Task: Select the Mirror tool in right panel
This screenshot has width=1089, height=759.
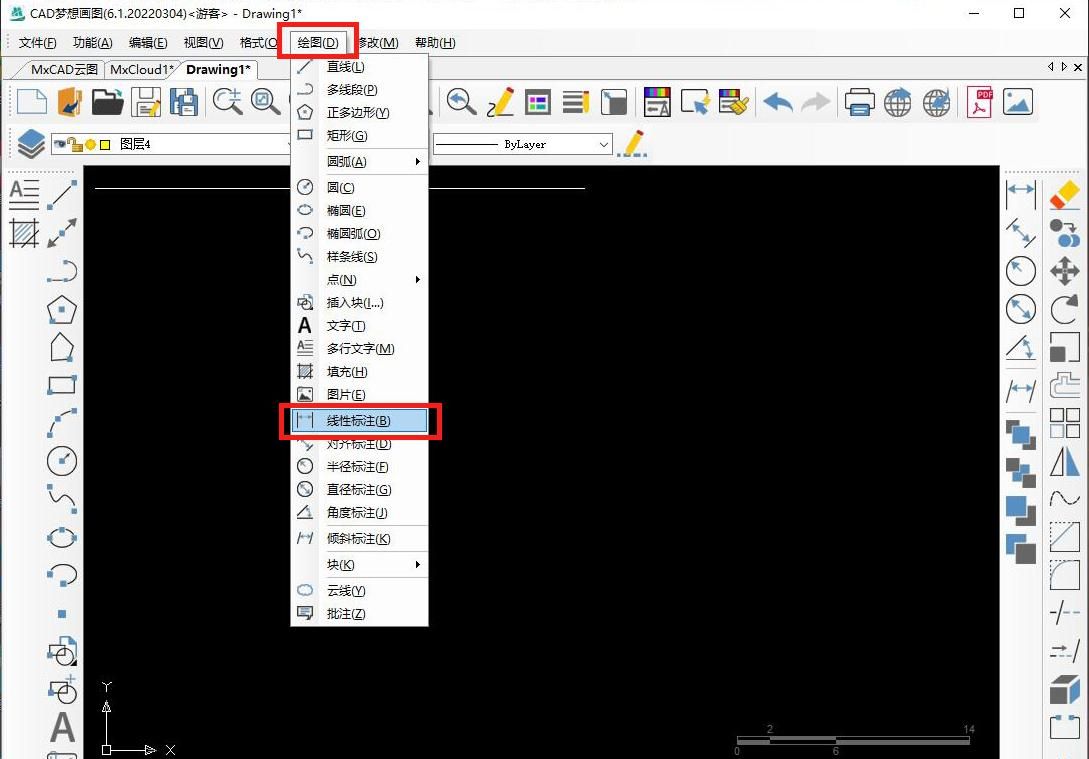Action: click(x=1066, y=460)
